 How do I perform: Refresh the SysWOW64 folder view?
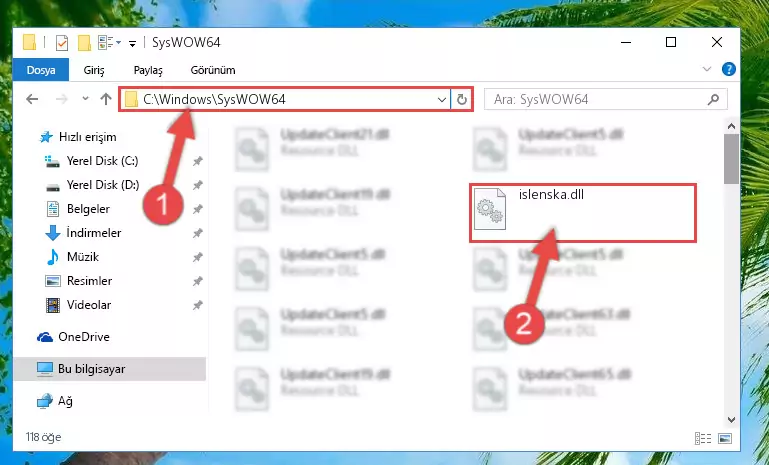461,100
